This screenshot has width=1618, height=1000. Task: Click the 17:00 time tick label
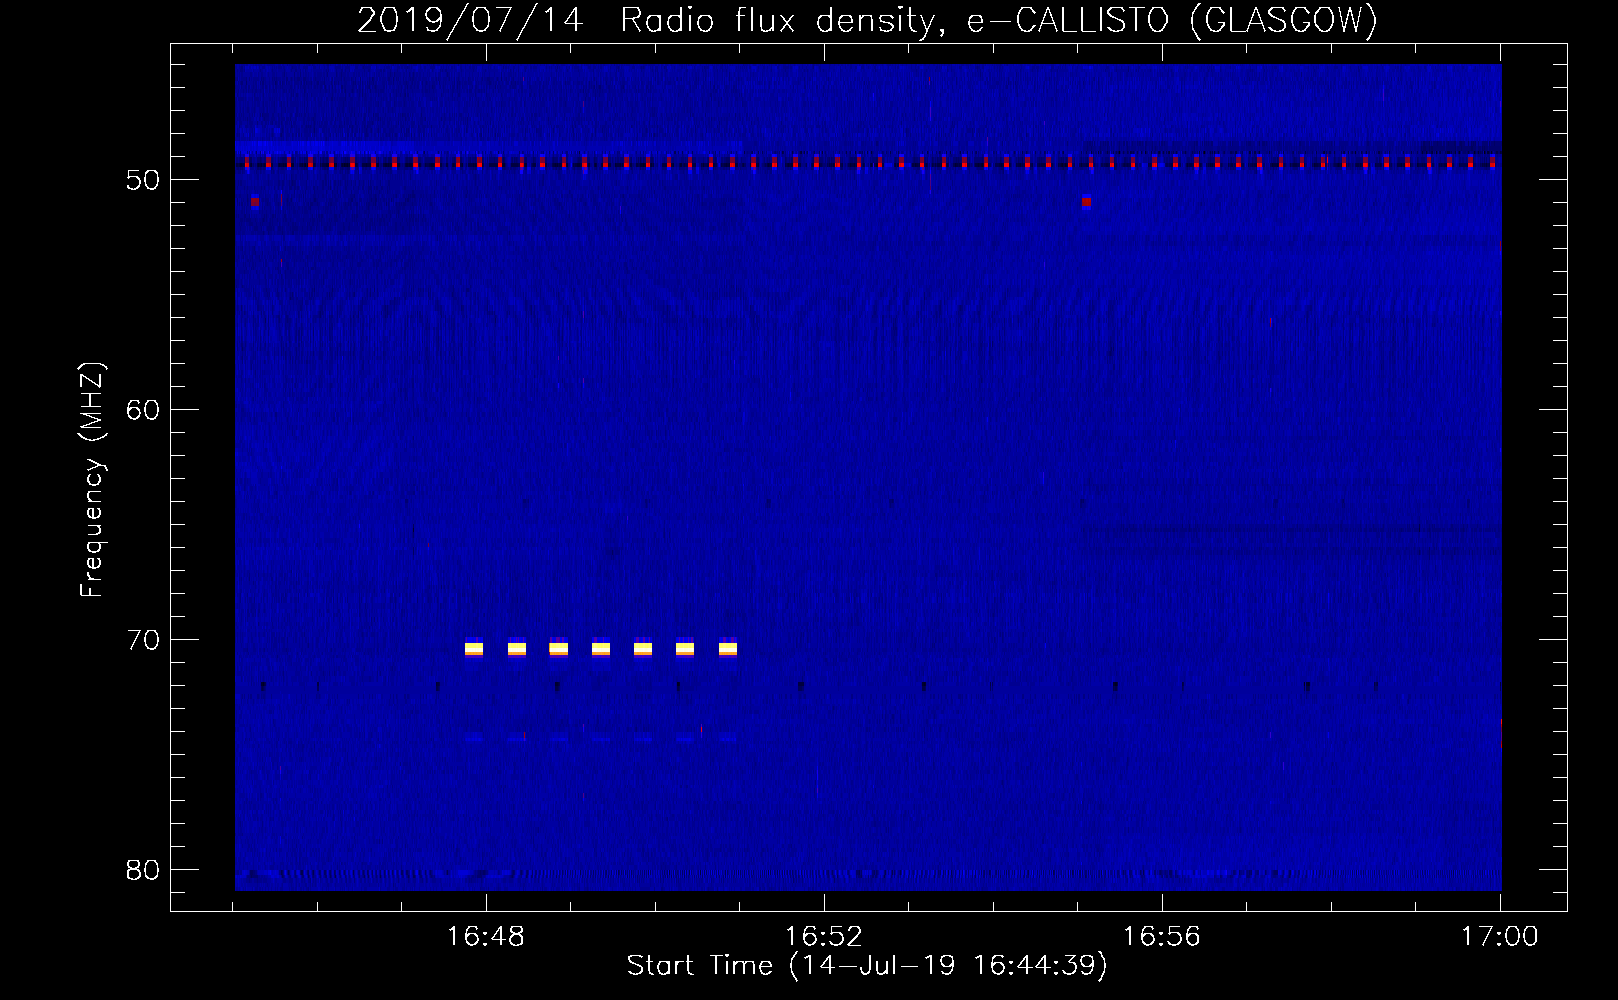click(x=1499, y=937)
